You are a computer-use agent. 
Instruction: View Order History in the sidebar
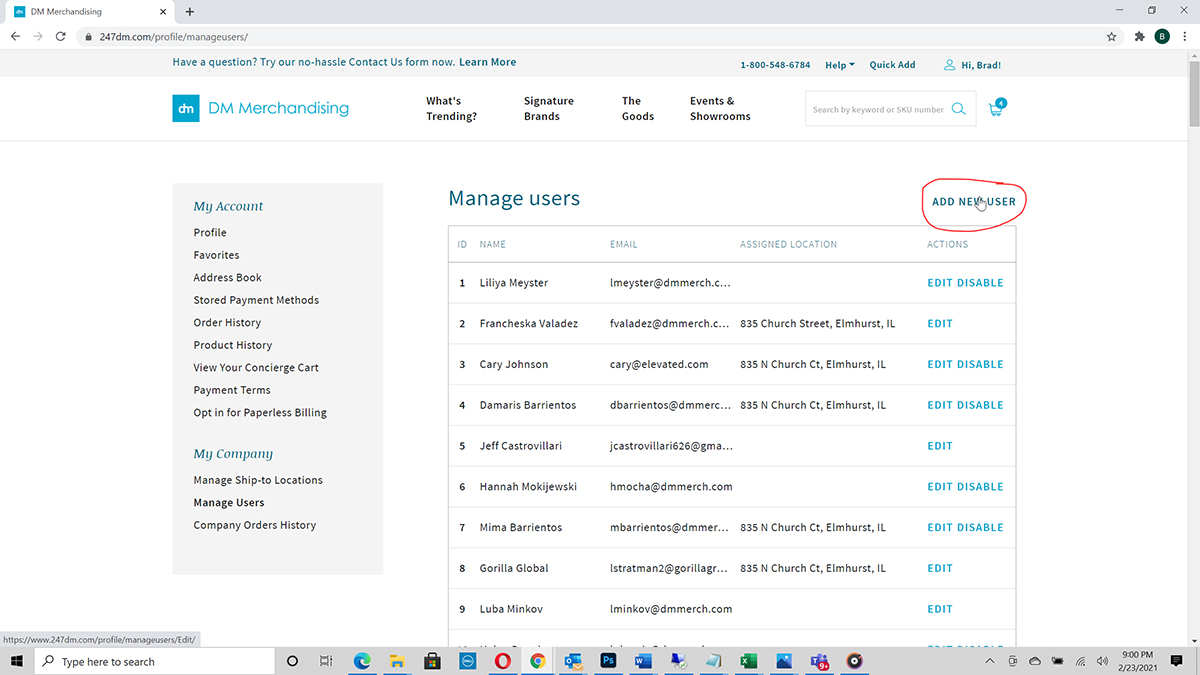pyautogui.click(x=227, y=322)
